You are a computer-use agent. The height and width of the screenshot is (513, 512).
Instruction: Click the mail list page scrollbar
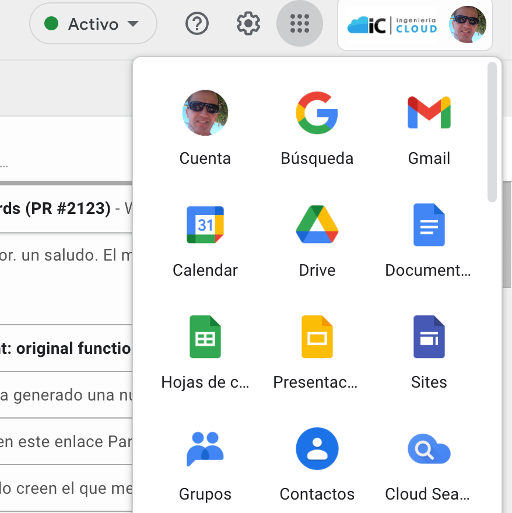[507, 235]
